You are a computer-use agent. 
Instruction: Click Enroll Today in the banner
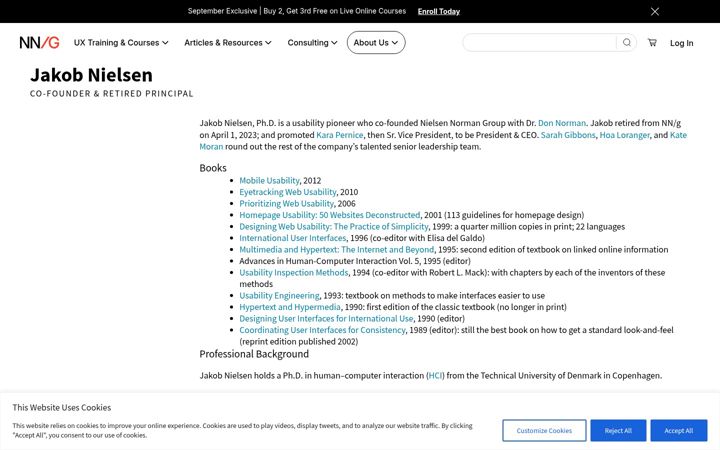[x=439, y=11]
